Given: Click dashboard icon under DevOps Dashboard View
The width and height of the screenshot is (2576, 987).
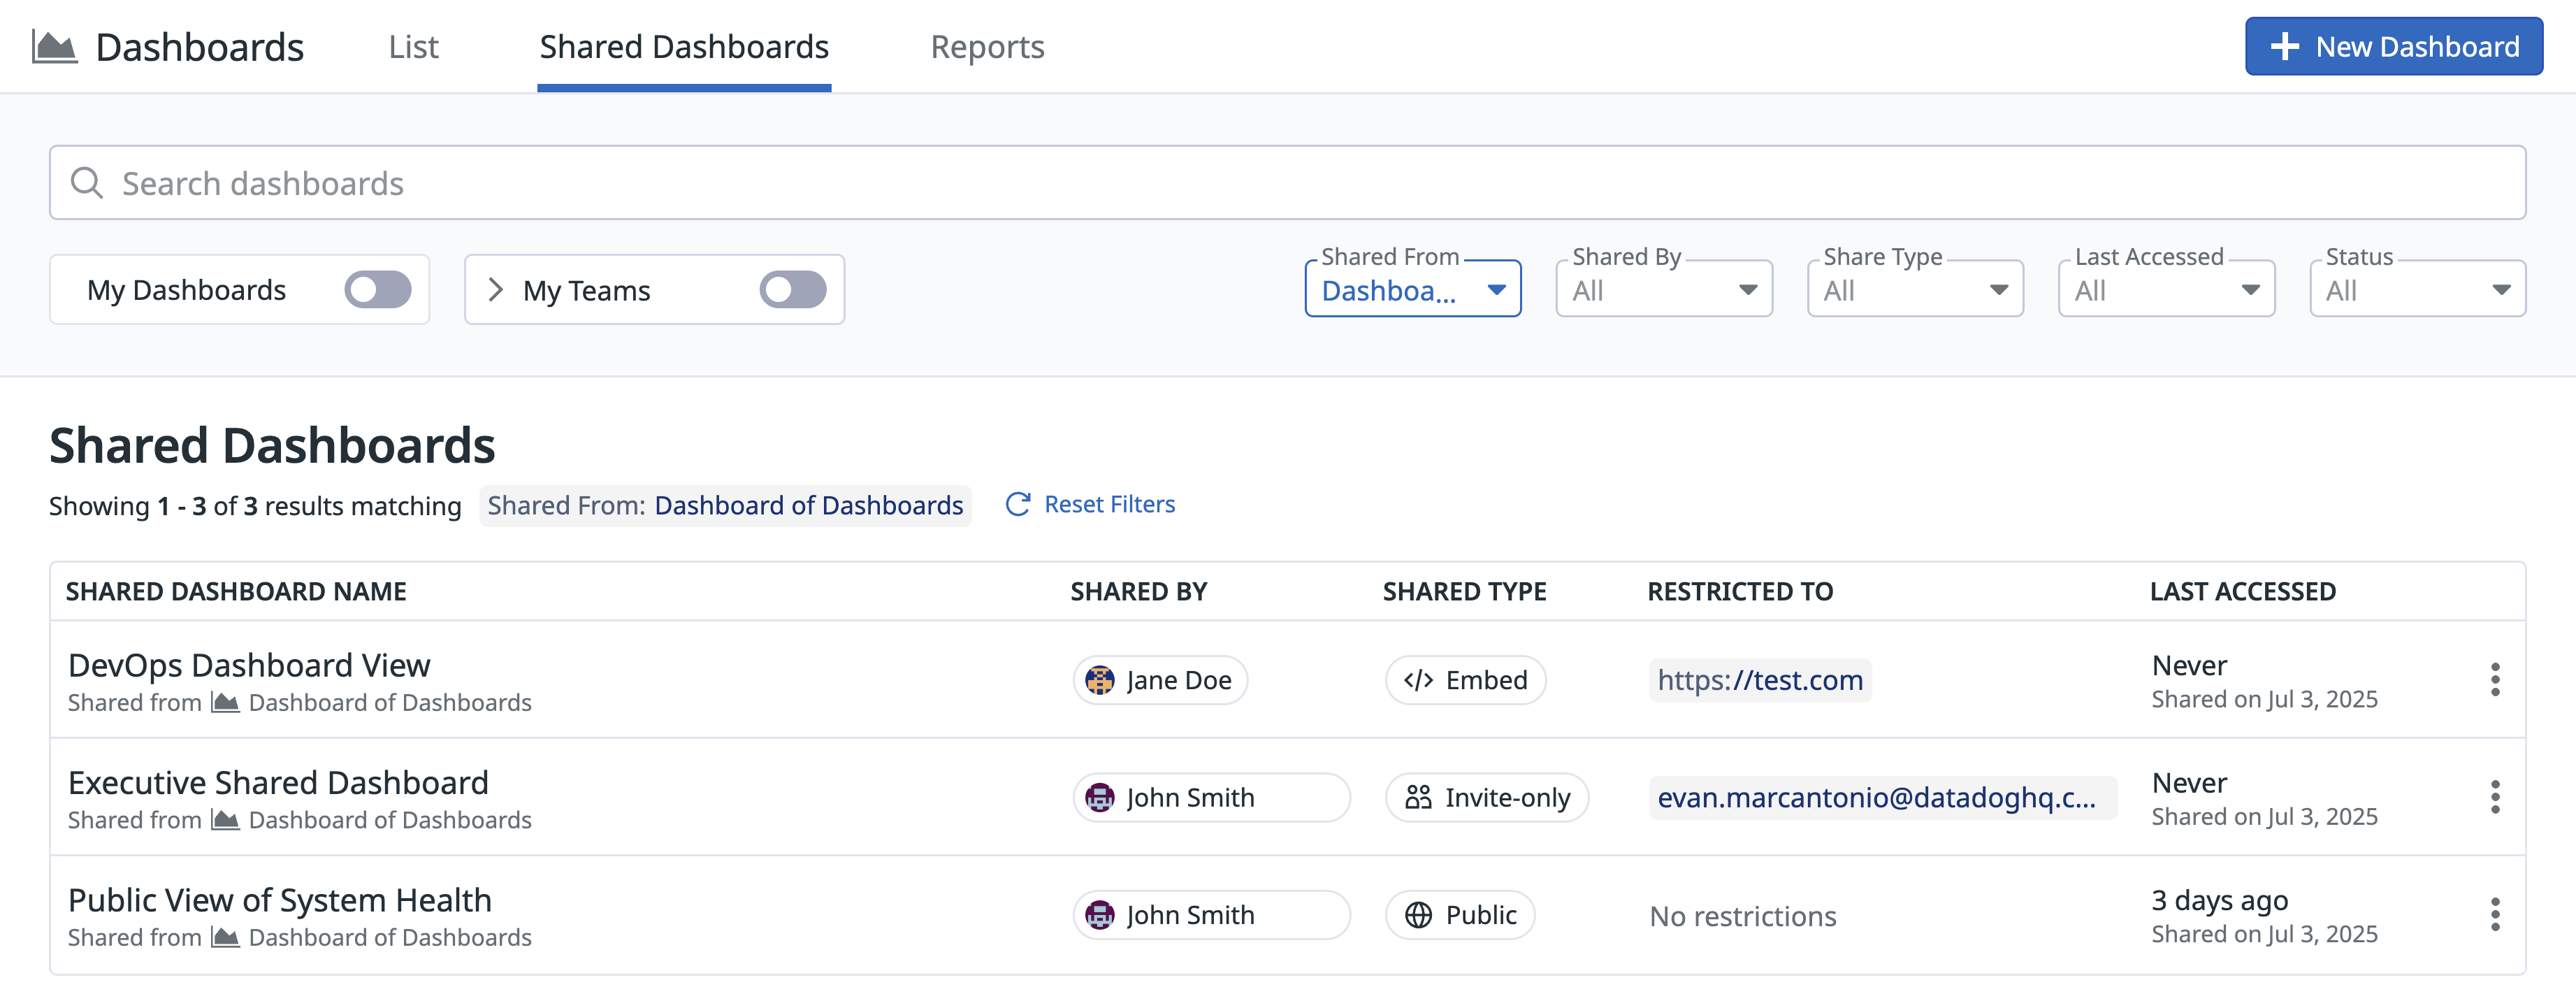Looking at the screenshot, I should click(x=225, y=702).
